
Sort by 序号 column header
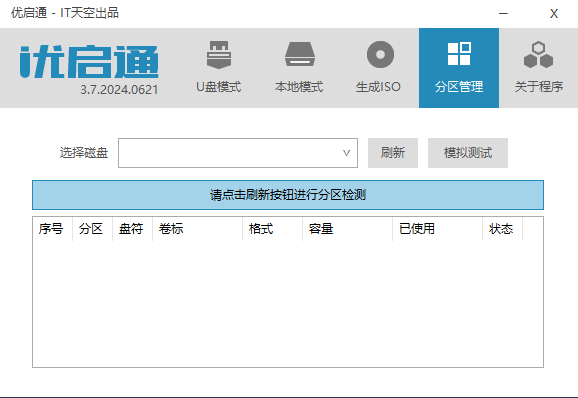(x=52, y=229)
